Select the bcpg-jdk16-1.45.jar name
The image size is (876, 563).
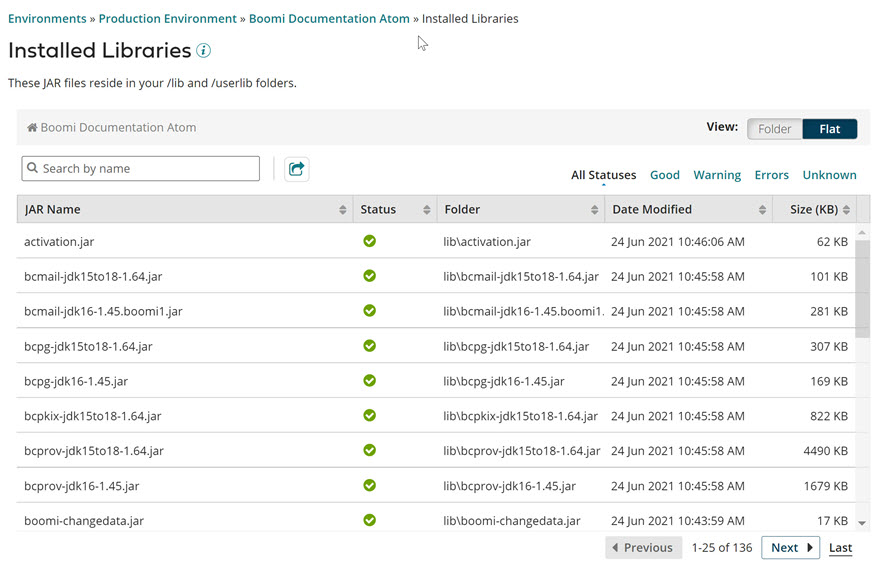(76, 381)
